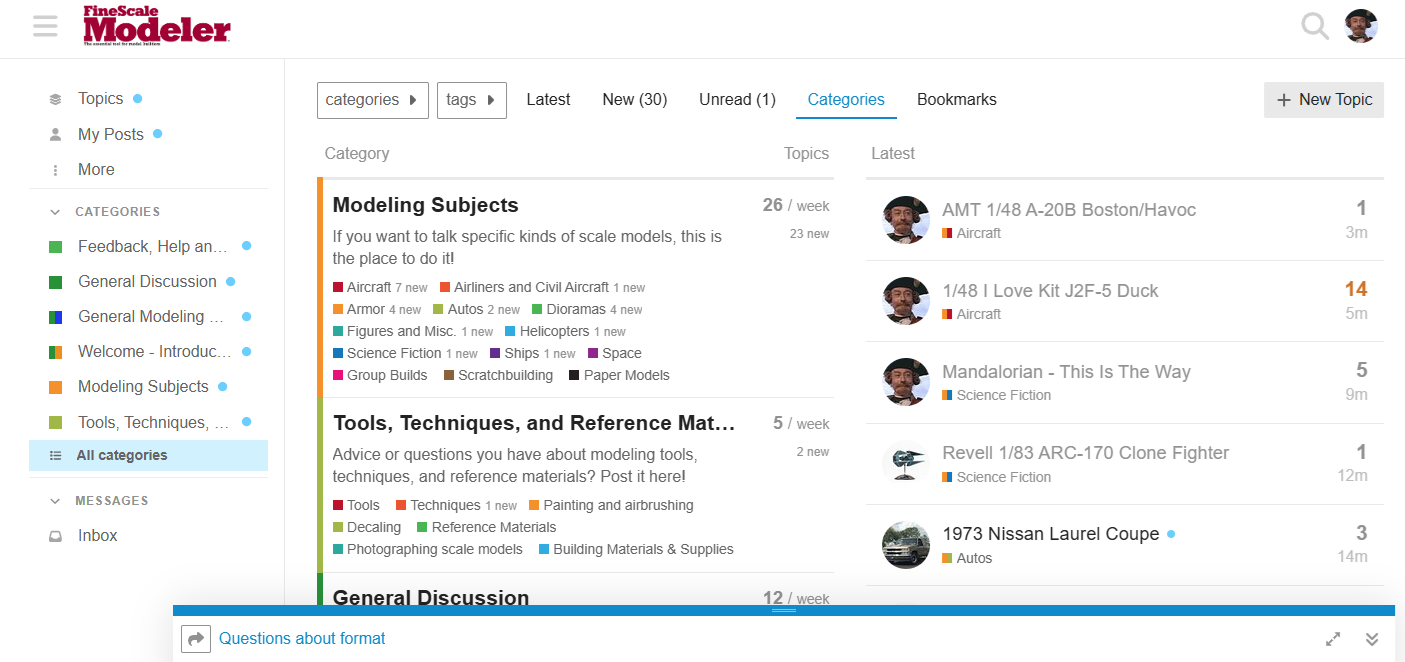1405x662 pixels.
Task: Open the Mandalorian - This Is The Way topic
Action: coord(1066,372)
